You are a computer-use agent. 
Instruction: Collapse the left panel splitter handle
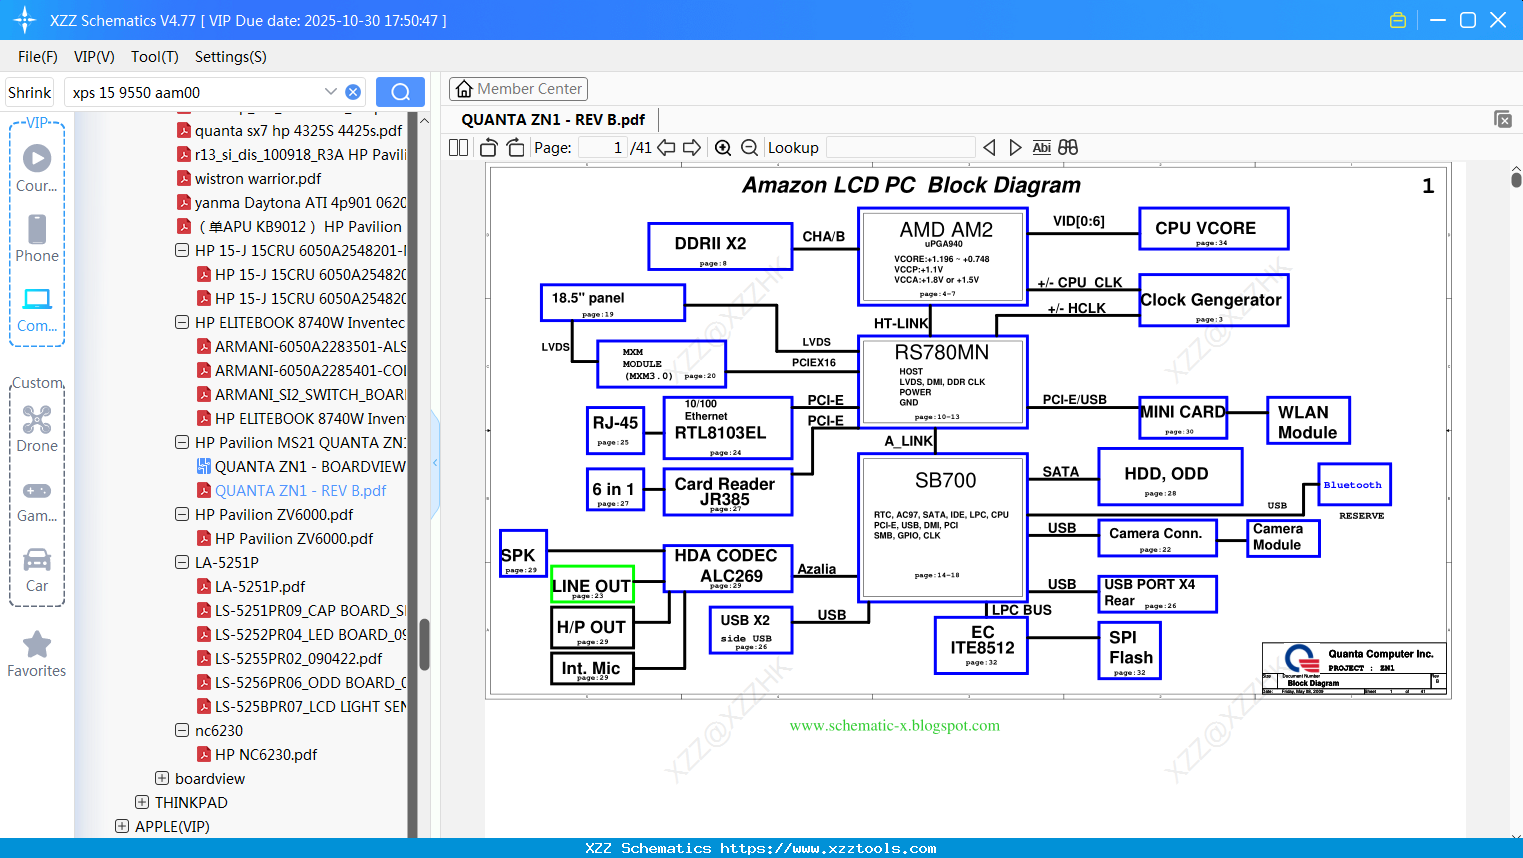coord(435,462)
